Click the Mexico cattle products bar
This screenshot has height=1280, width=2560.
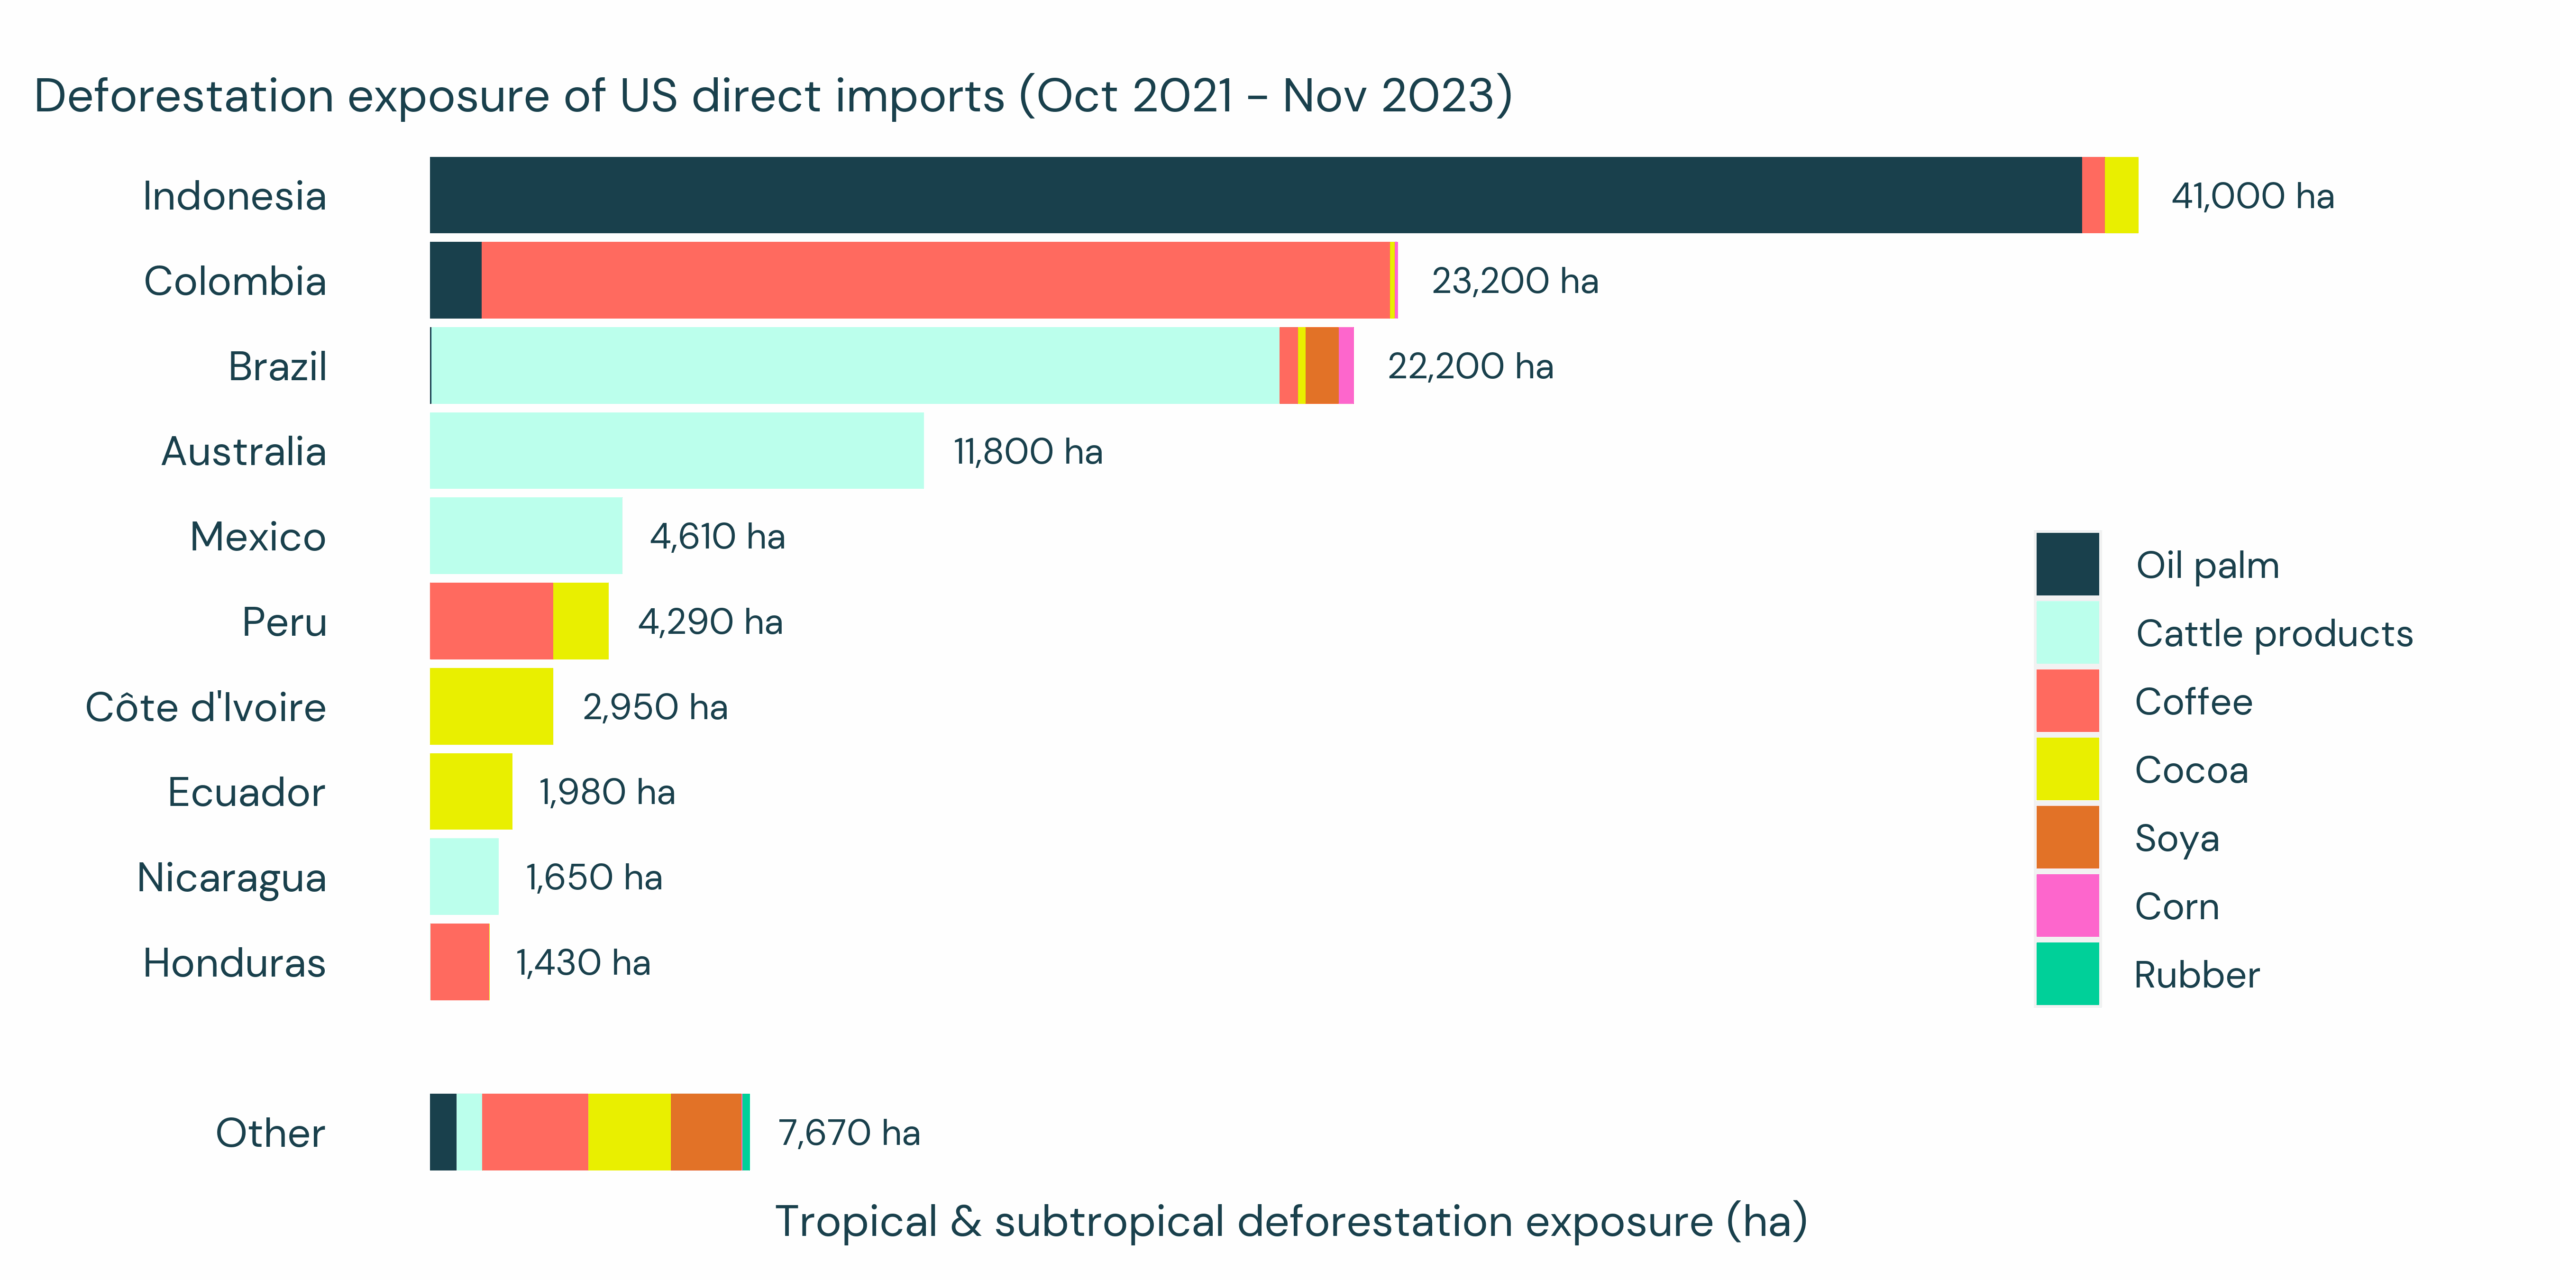(526, 535)
